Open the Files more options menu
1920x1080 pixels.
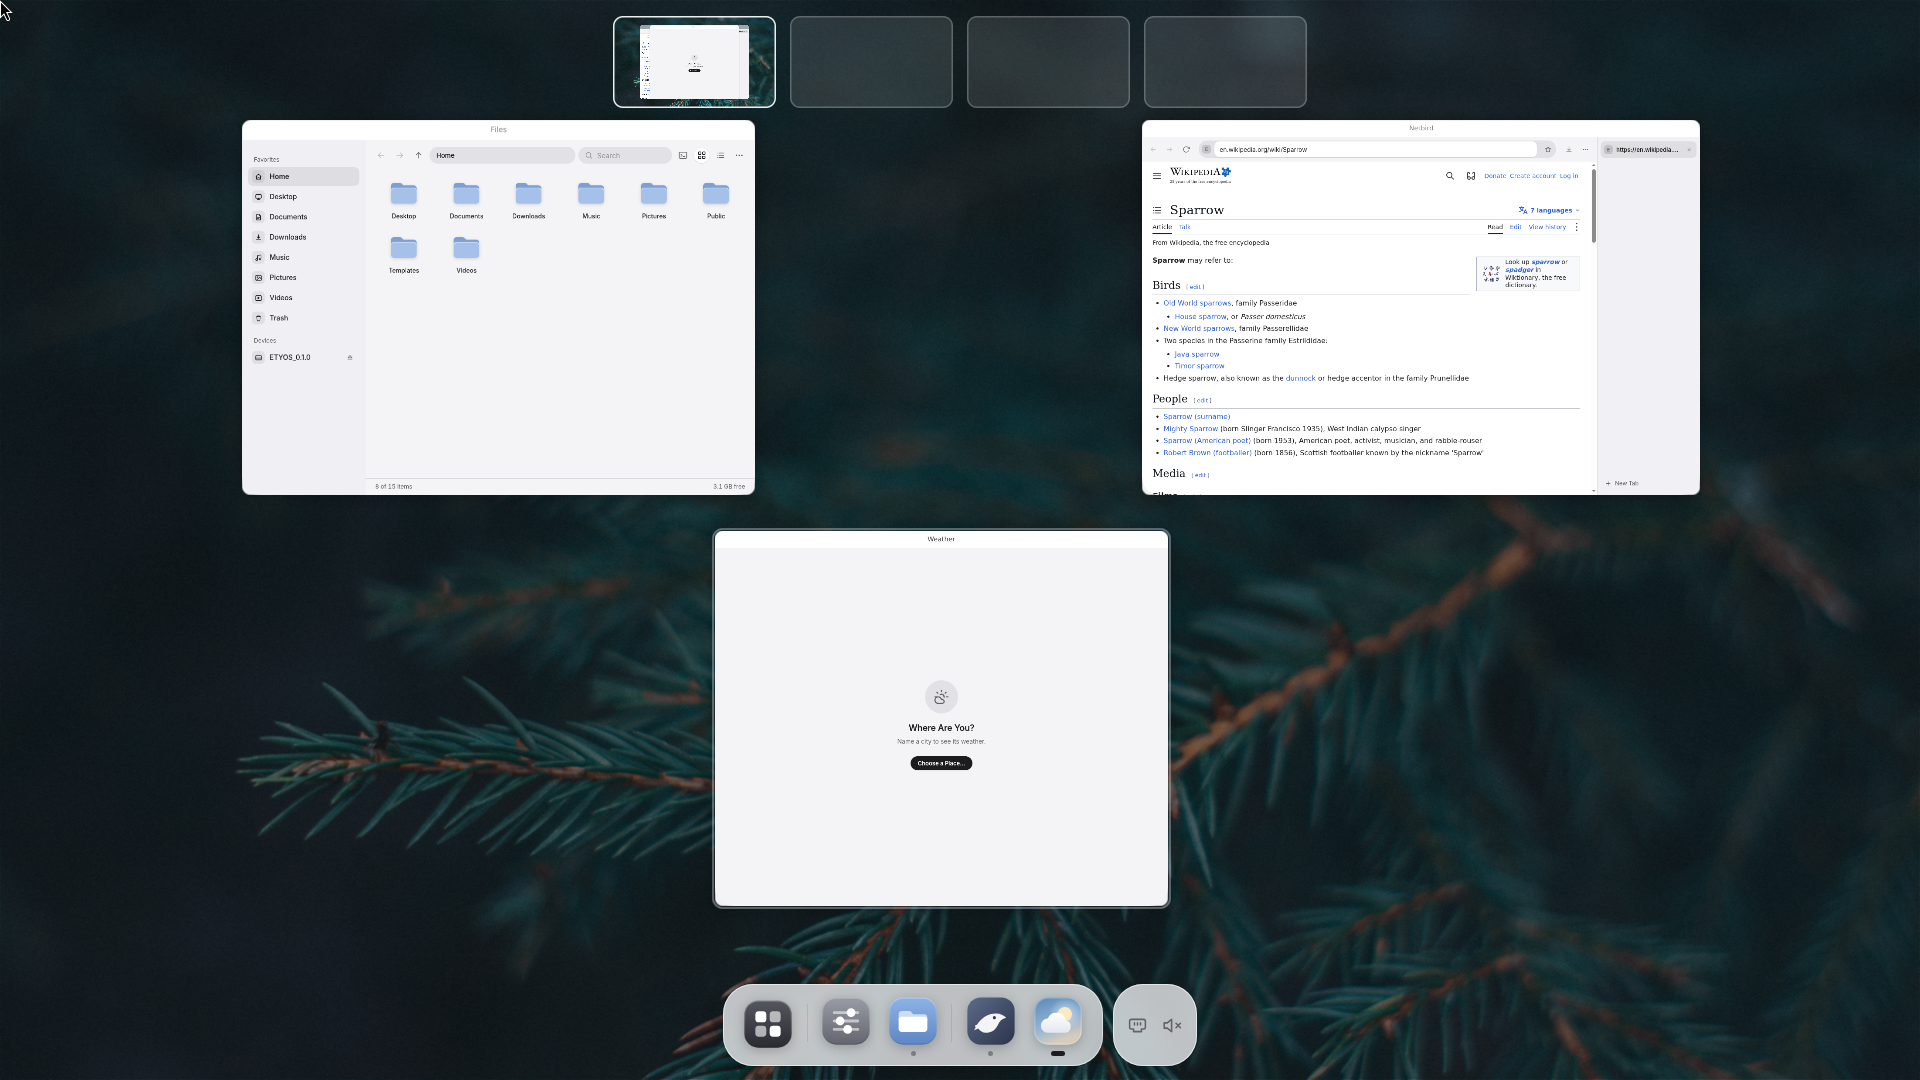(739, 155)
